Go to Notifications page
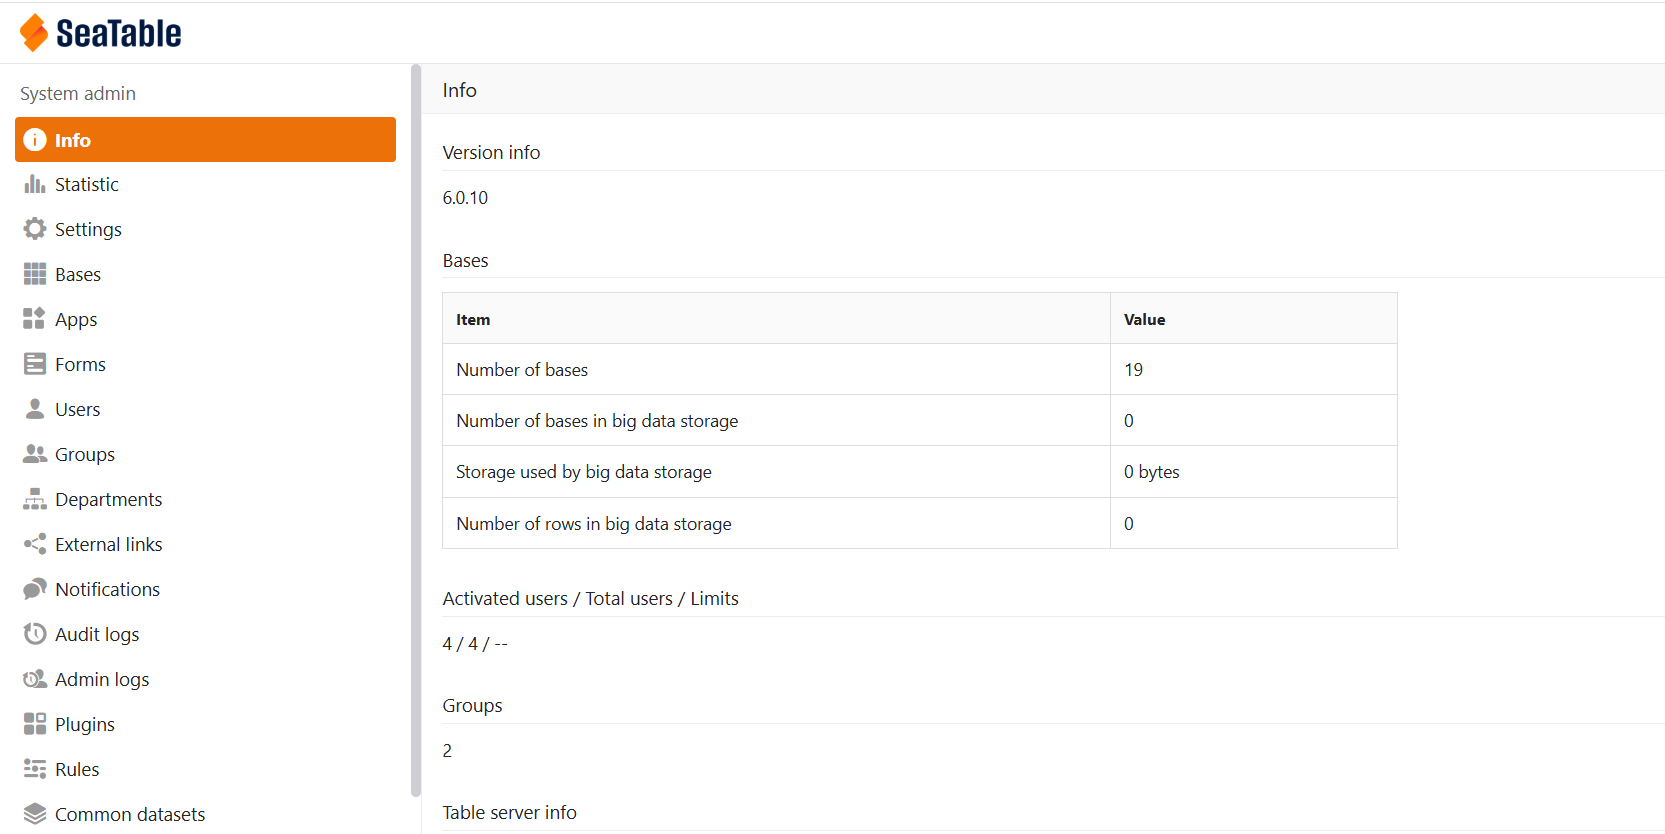1665x834 pixels. coord(107,589)
